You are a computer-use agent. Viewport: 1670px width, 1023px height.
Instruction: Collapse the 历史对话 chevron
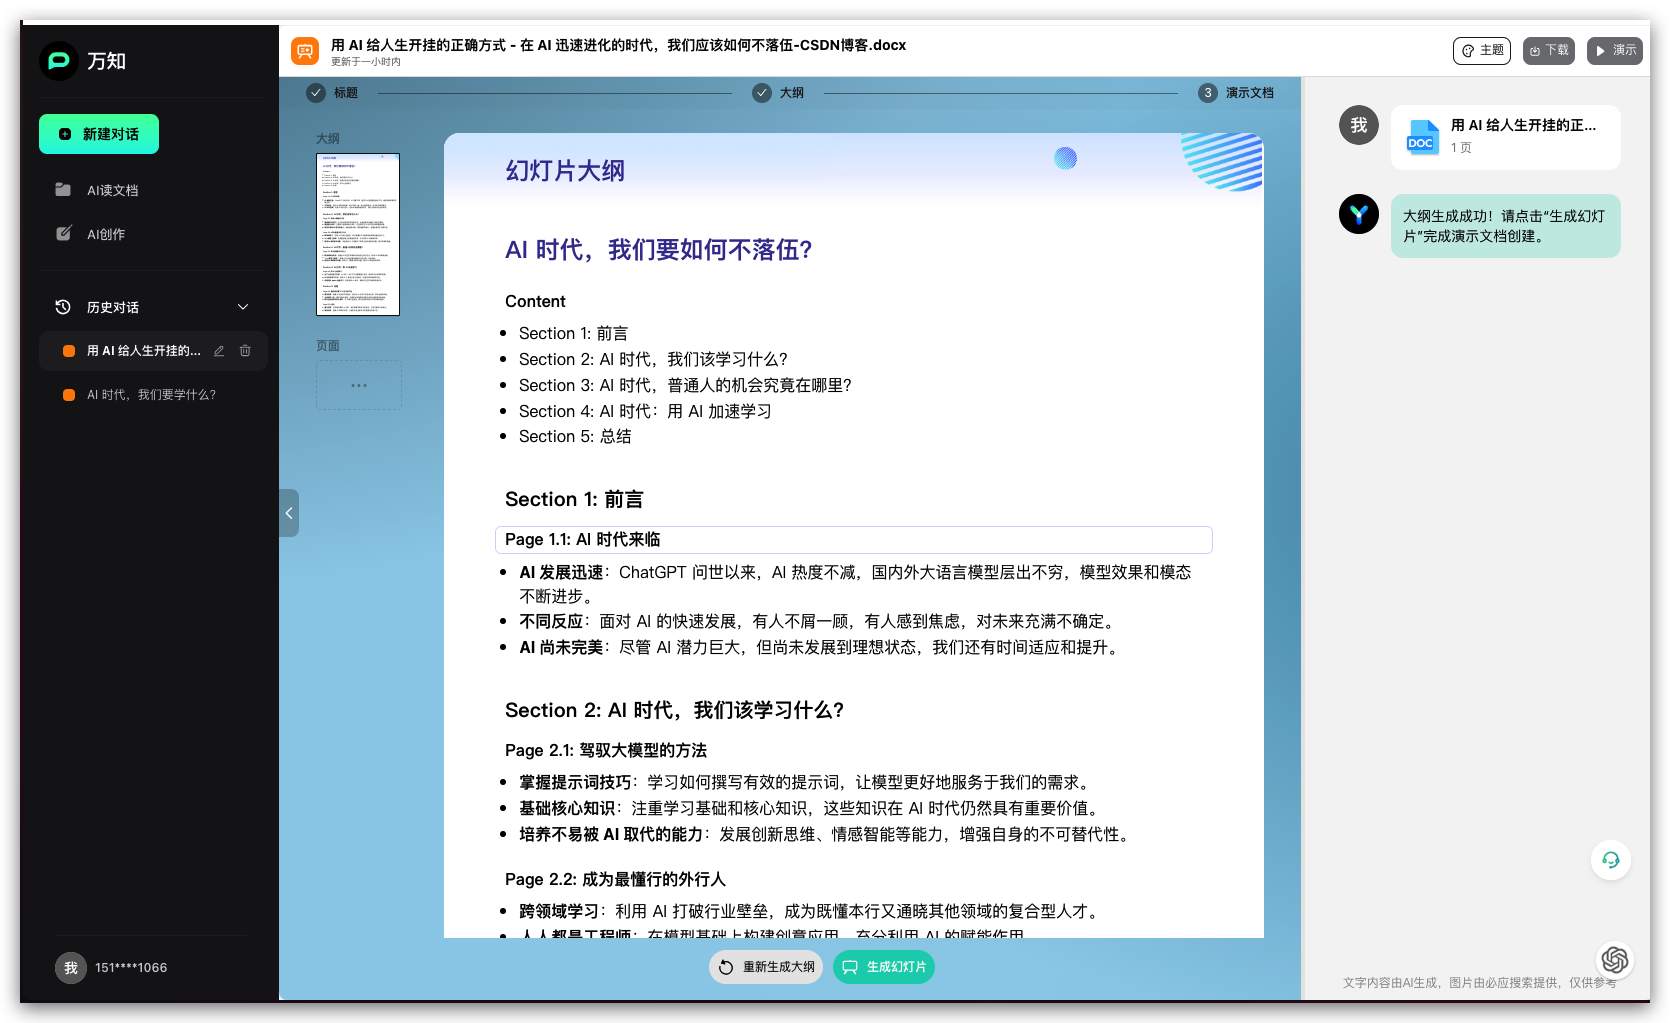(243, 307)
